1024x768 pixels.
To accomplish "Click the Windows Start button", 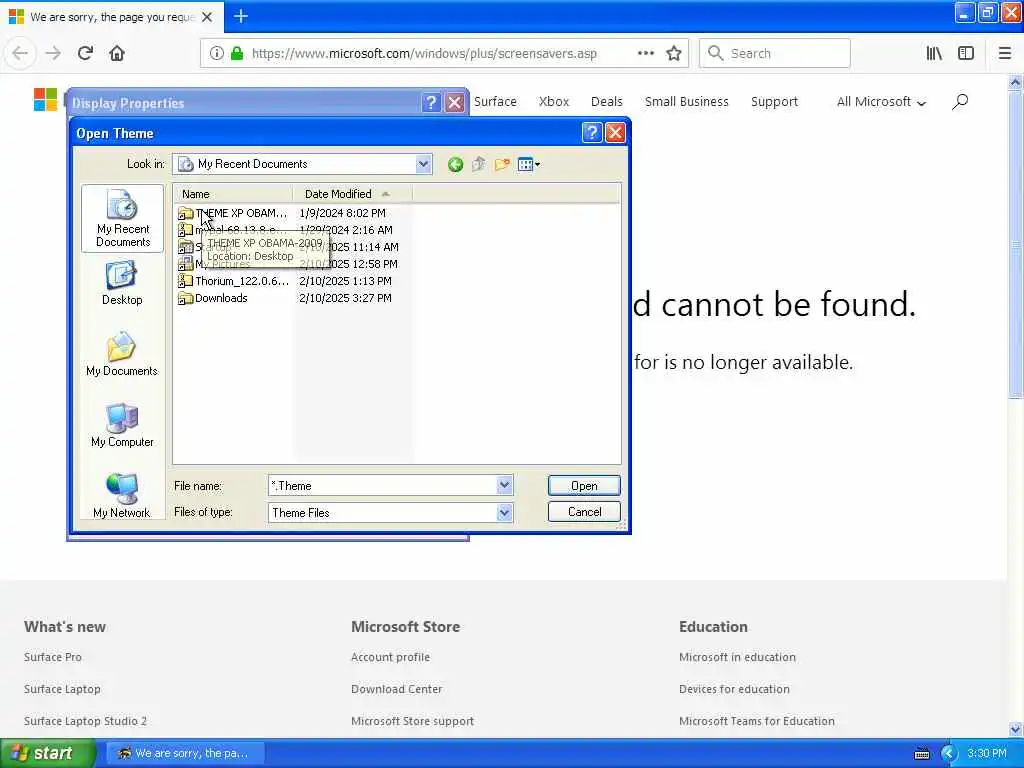I will [47, 753].
